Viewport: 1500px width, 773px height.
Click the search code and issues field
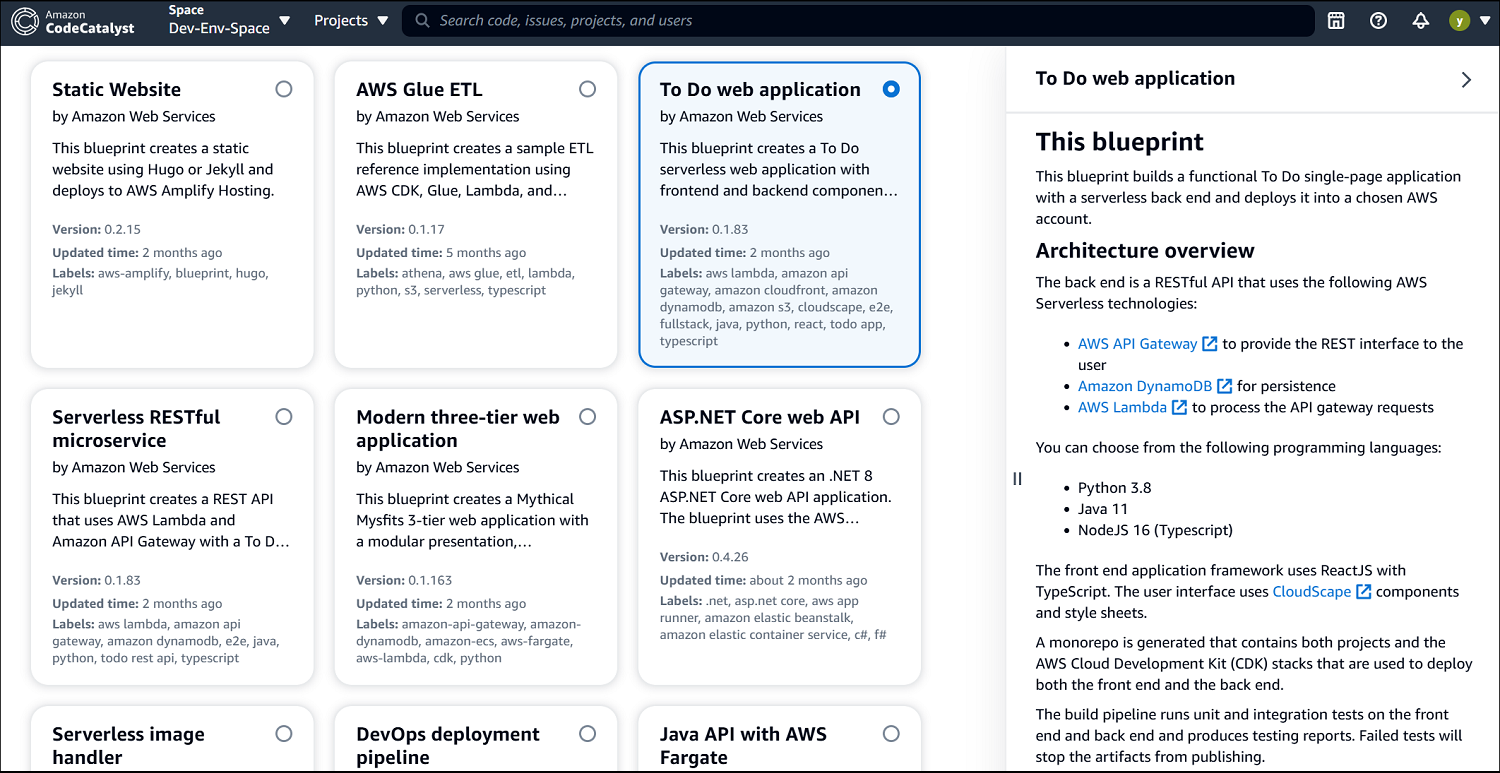858,21
